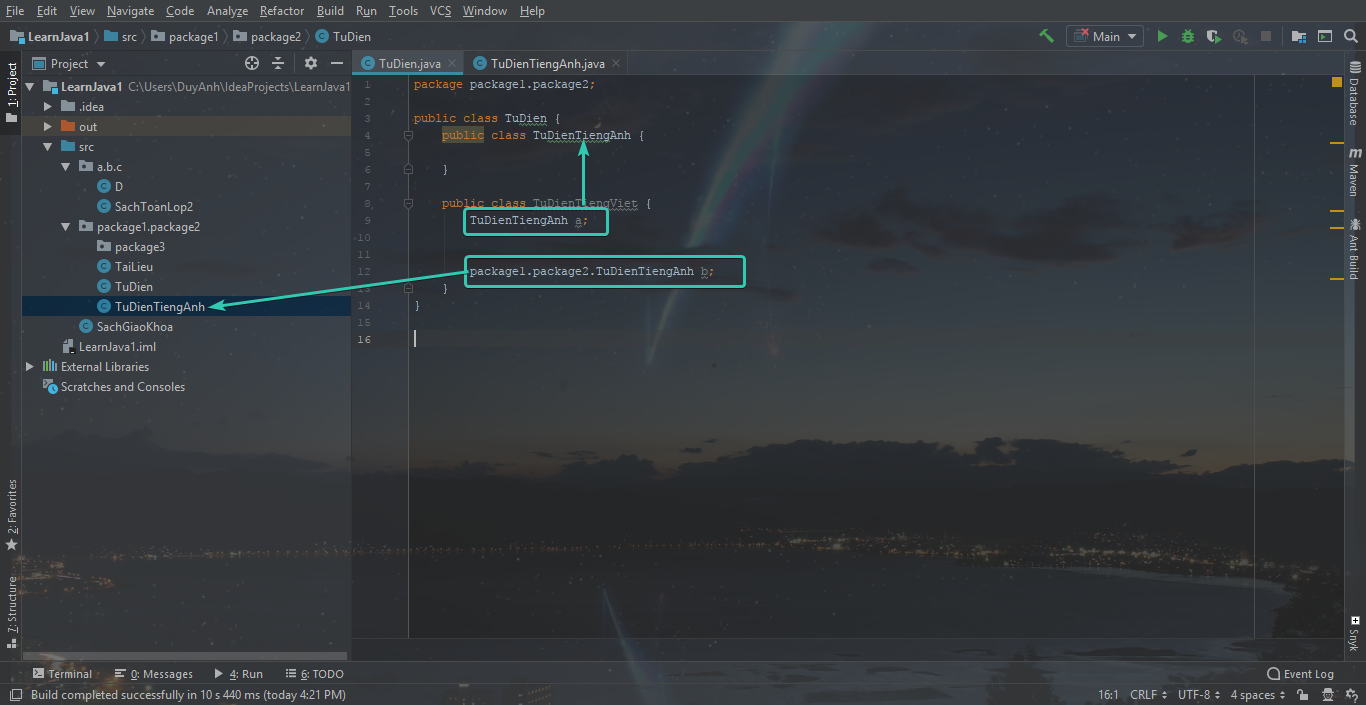Image resolution: width=1366 pixels, height=705 pixels.
Task: Start debugging with the bug icon
Action: [x=1188, y=36]
